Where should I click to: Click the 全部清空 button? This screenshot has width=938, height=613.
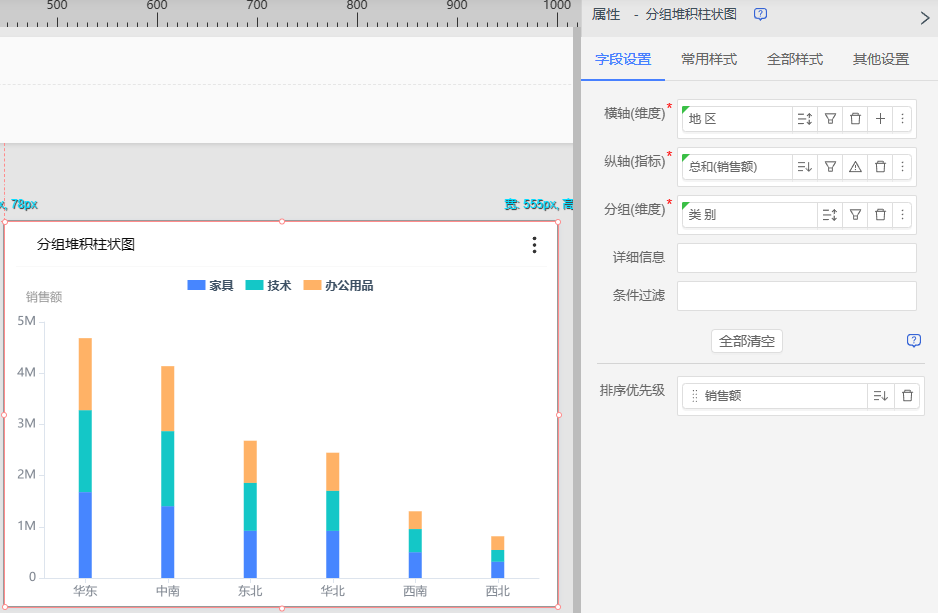coord(747,341)
